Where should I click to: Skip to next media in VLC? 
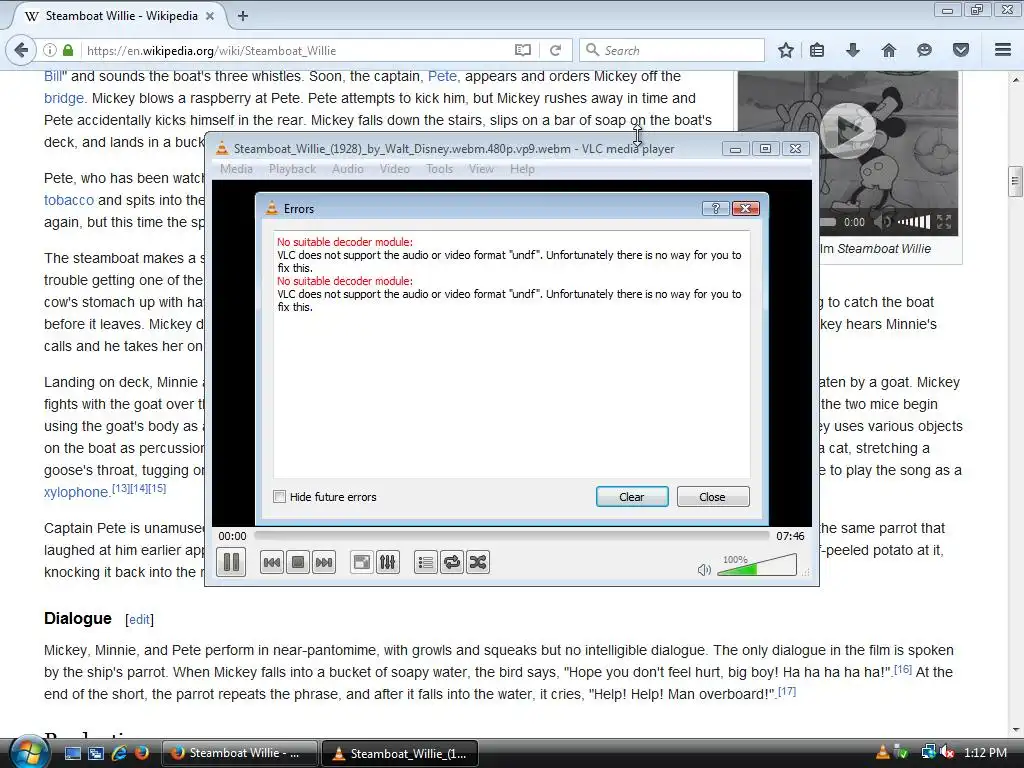(x=324, y=562)
